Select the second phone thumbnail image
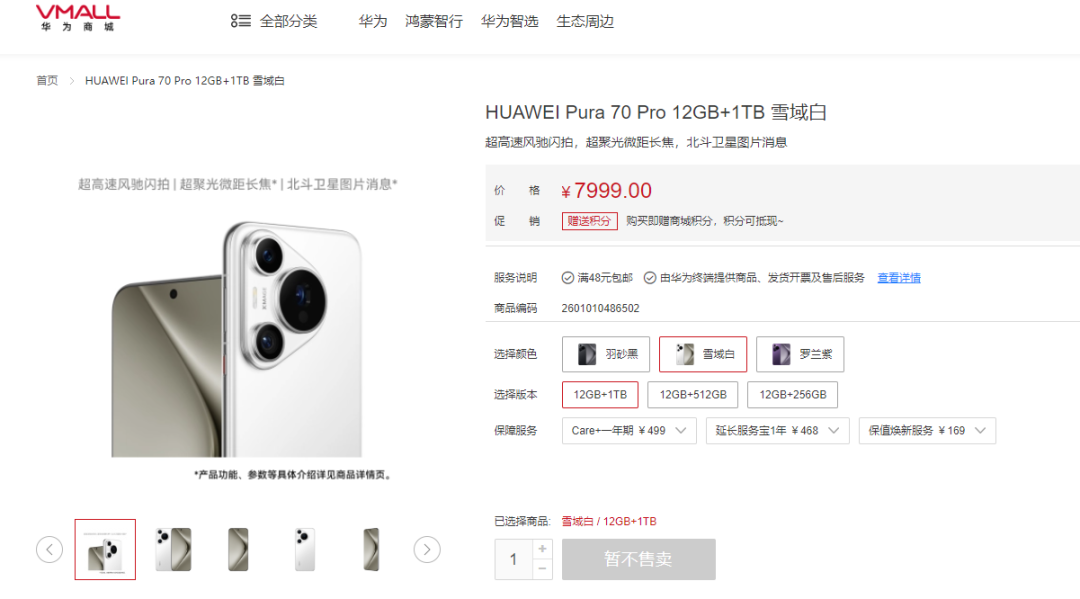This screenshot has width=1080, height=599. coord(172,549)
